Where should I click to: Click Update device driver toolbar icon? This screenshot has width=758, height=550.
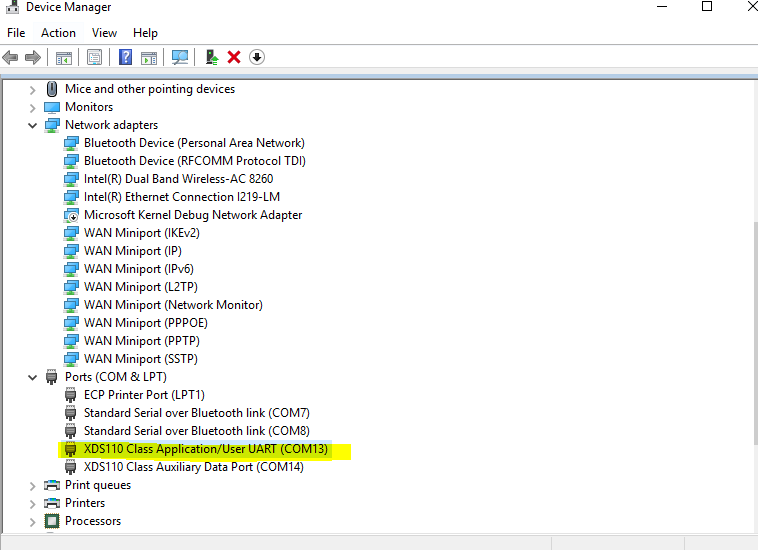point(212,58)
